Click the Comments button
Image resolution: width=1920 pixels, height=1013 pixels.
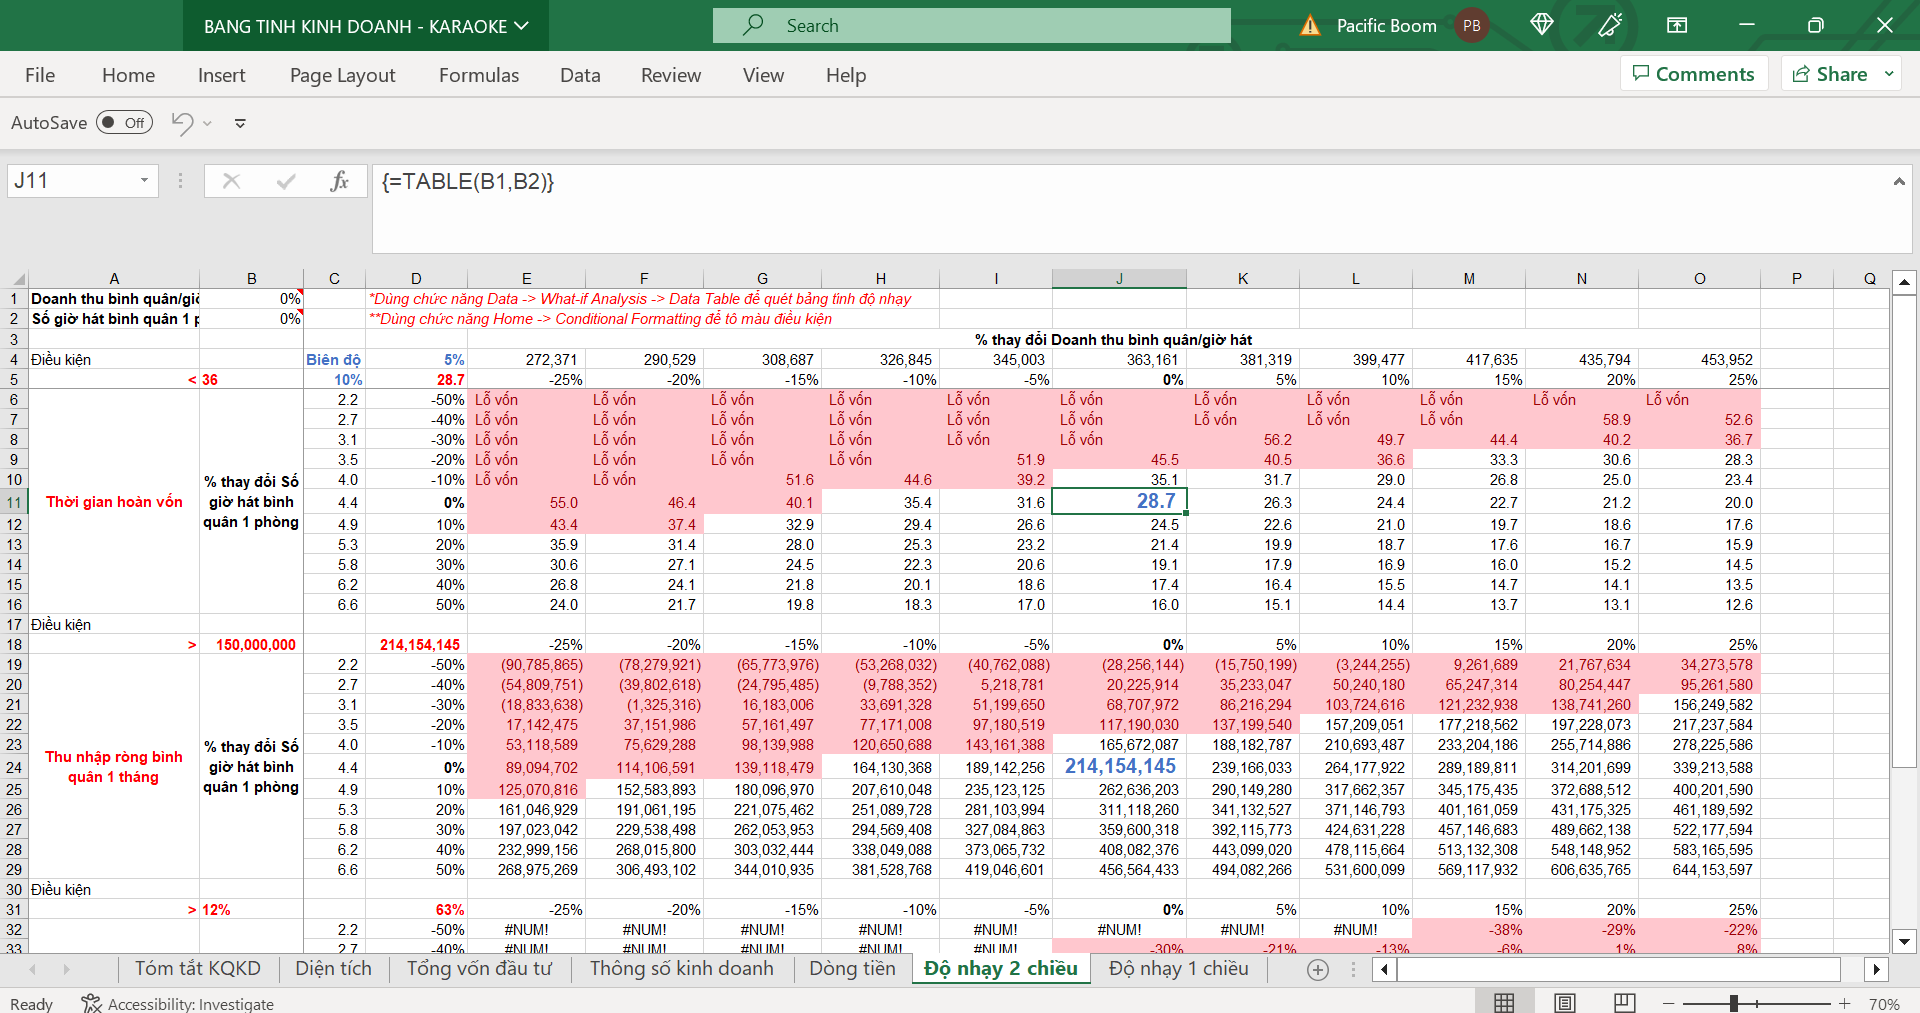click(x=1694, y=74)
